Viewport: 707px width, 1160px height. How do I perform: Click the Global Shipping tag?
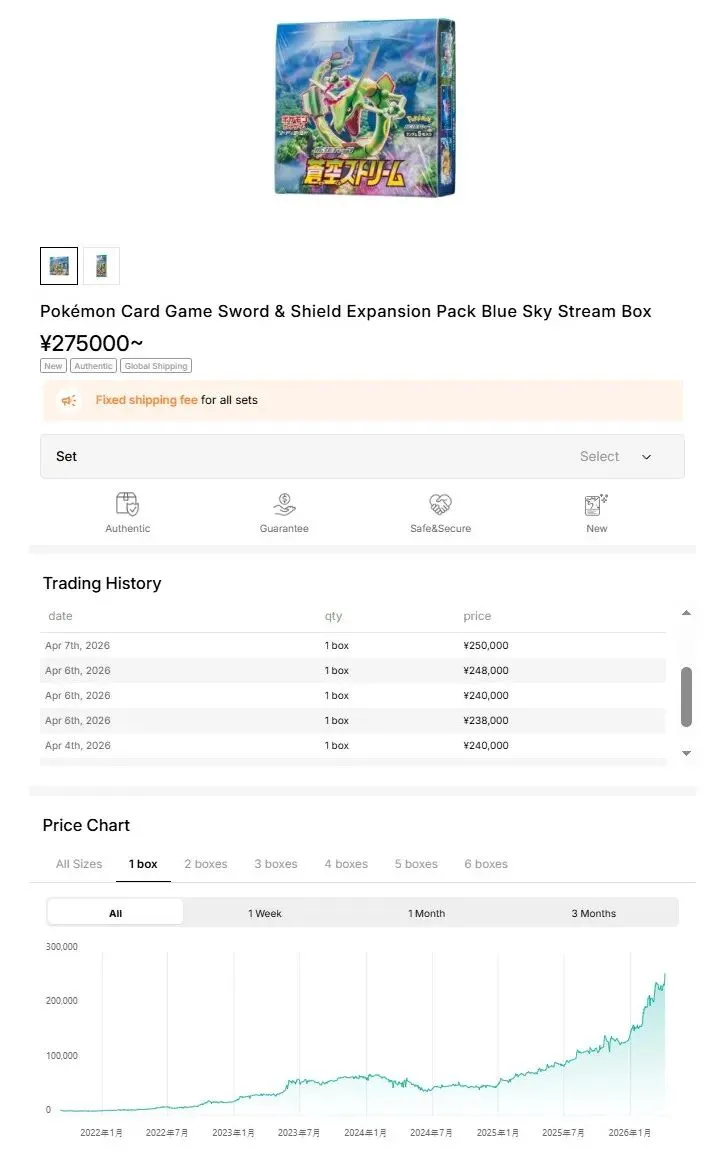tap(155, 367)
